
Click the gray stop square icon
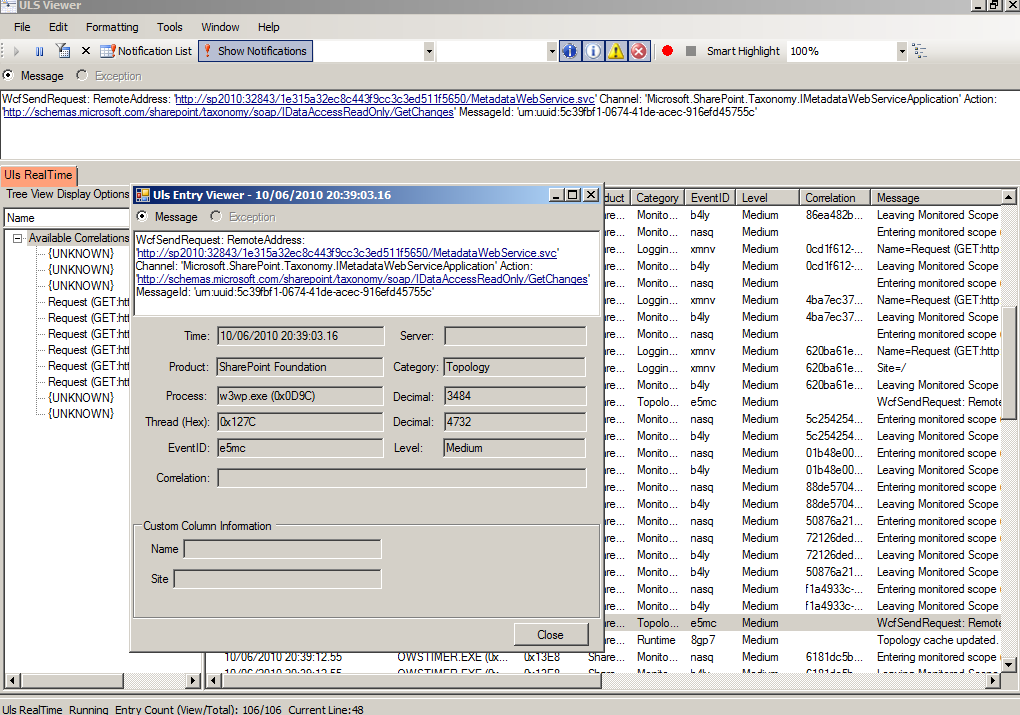coord(691,51)
